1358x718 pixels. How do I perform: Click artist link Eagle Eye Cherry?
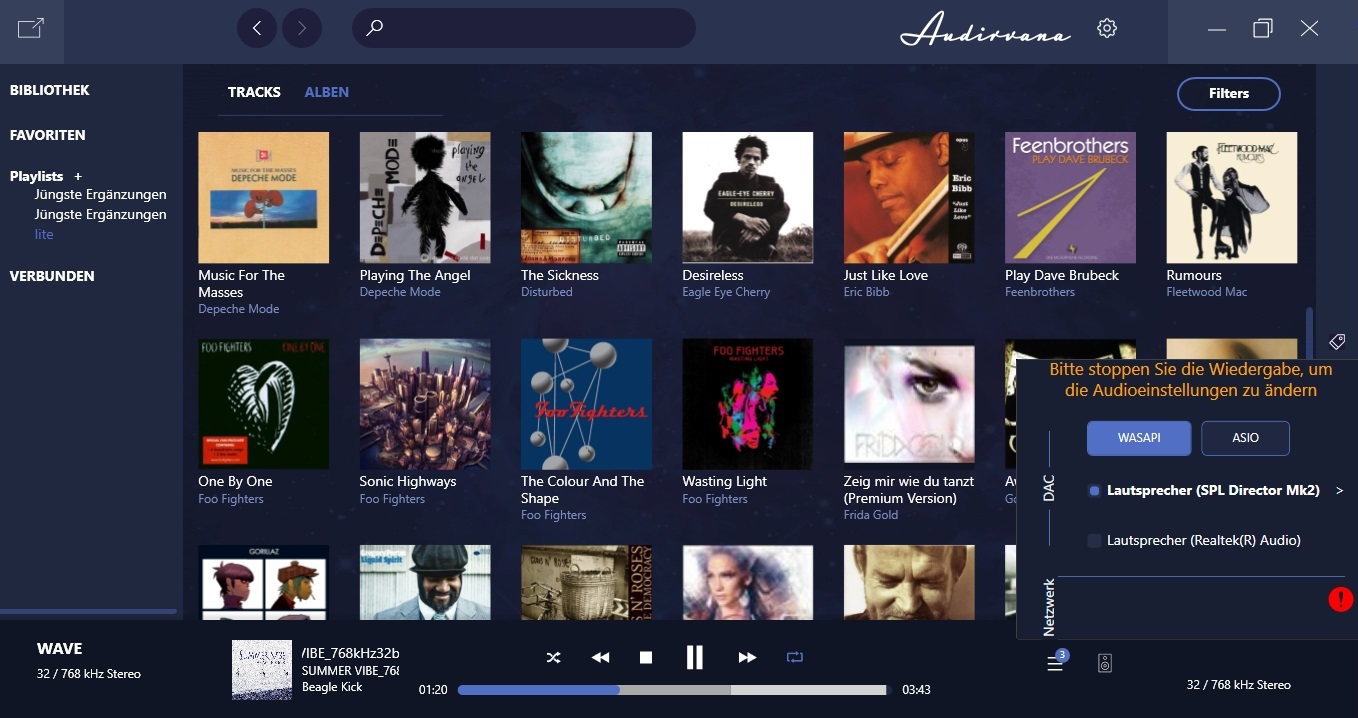(x=726, y=292)
